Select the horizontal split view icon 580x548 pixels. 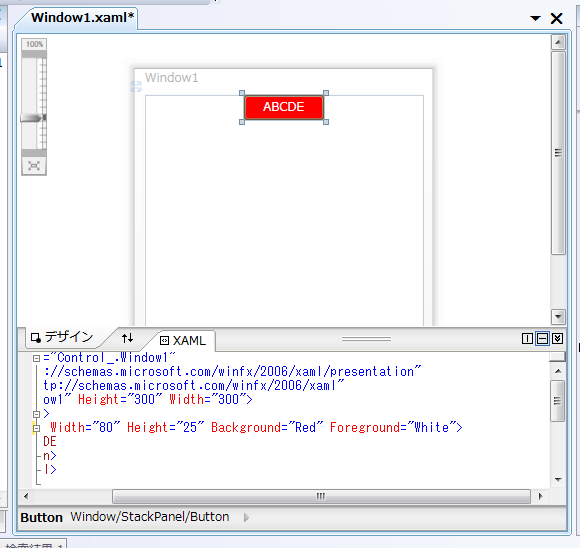click(542, 338)
